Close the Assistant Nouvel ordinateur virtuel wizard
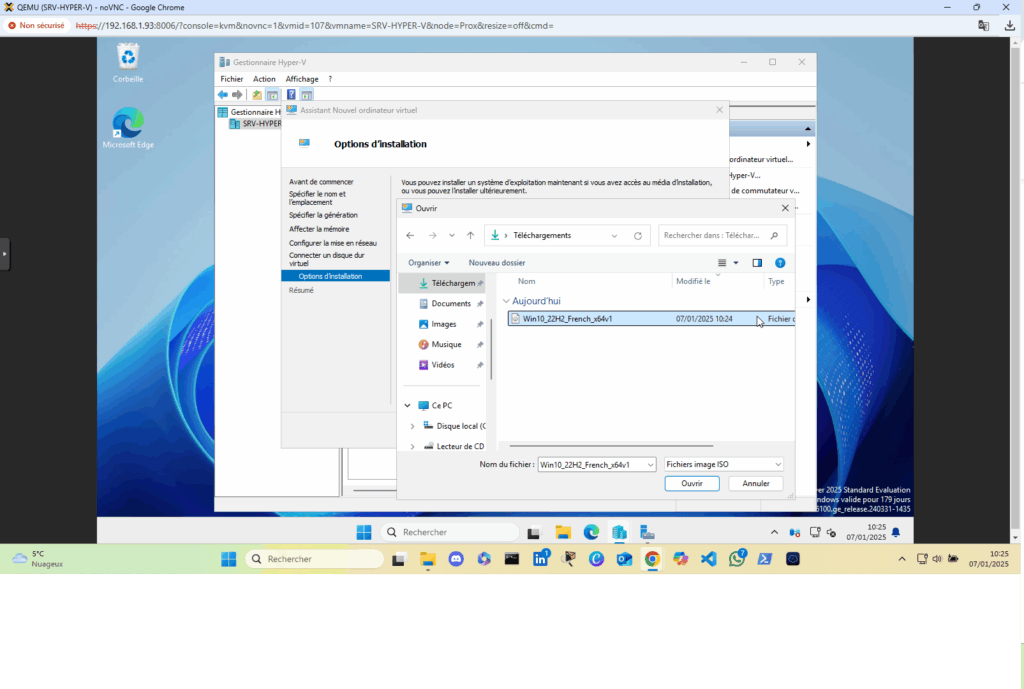This screenshot has width=1024, height=689. tap(720, 110)
